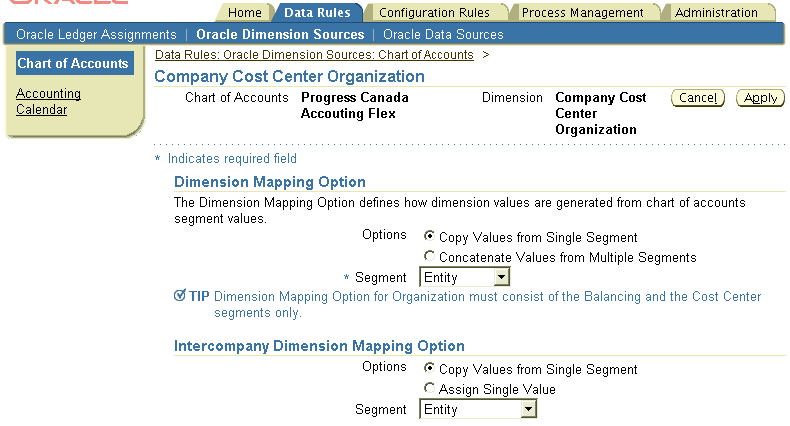Open the Accounting Calendar link
Image resolution: width=790 pixels, height=426 pixels.
point(48,101)
